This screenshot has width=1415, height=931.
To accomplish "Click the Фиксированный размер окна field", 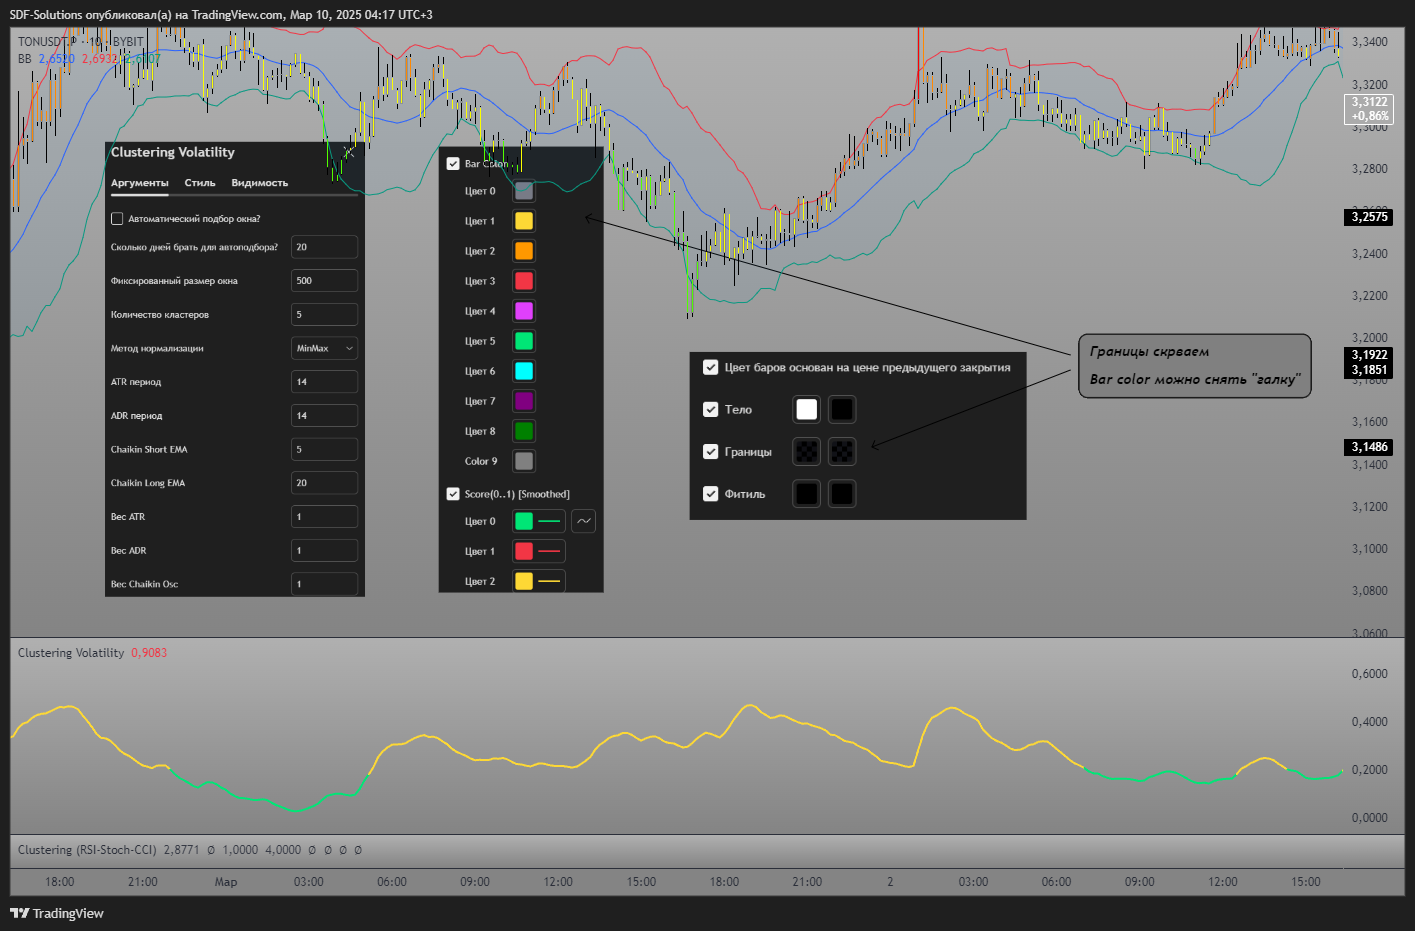I will [324, 281].
